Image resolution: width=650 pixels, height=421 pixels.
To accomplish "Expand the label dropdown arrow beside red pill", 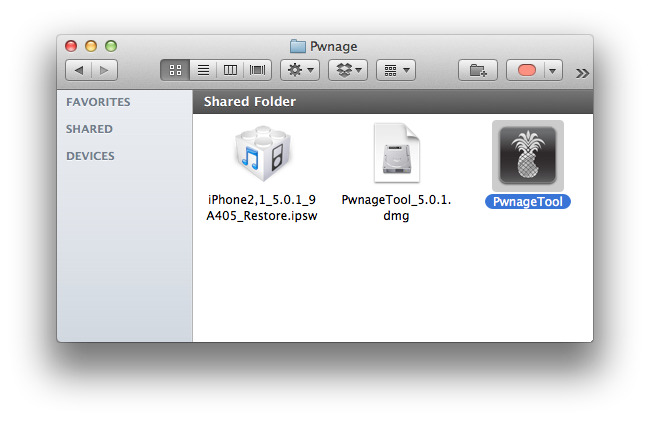I will [553, 71].
